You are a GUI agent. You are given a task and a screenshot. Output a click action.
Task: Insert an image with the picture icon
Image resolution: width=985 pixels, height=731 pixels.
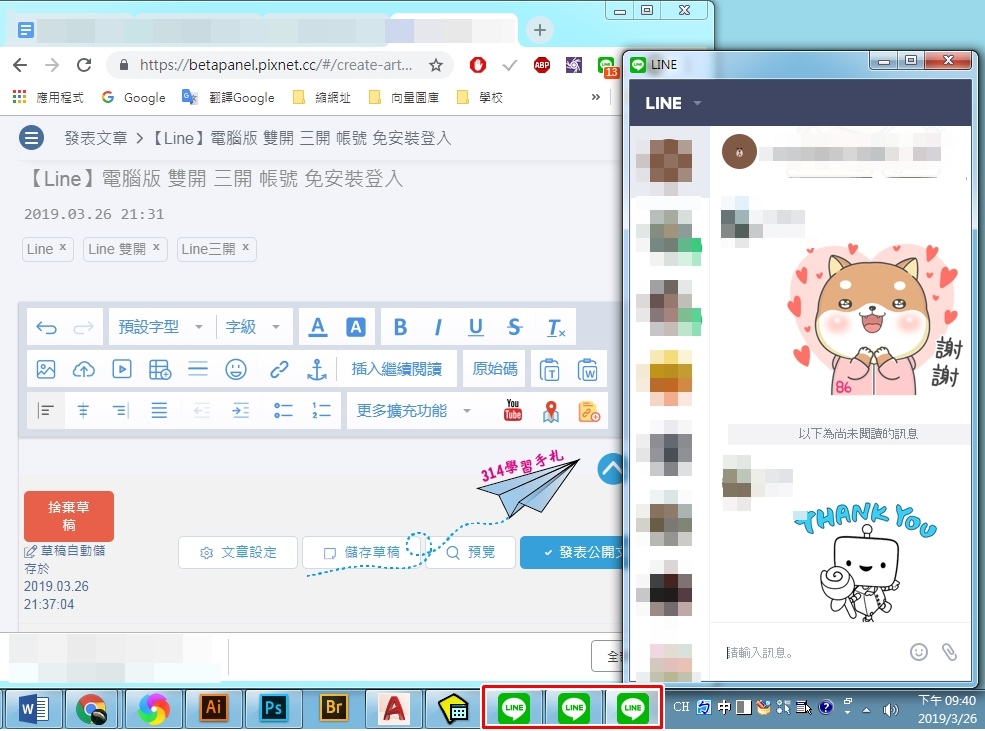pos(46,369)
